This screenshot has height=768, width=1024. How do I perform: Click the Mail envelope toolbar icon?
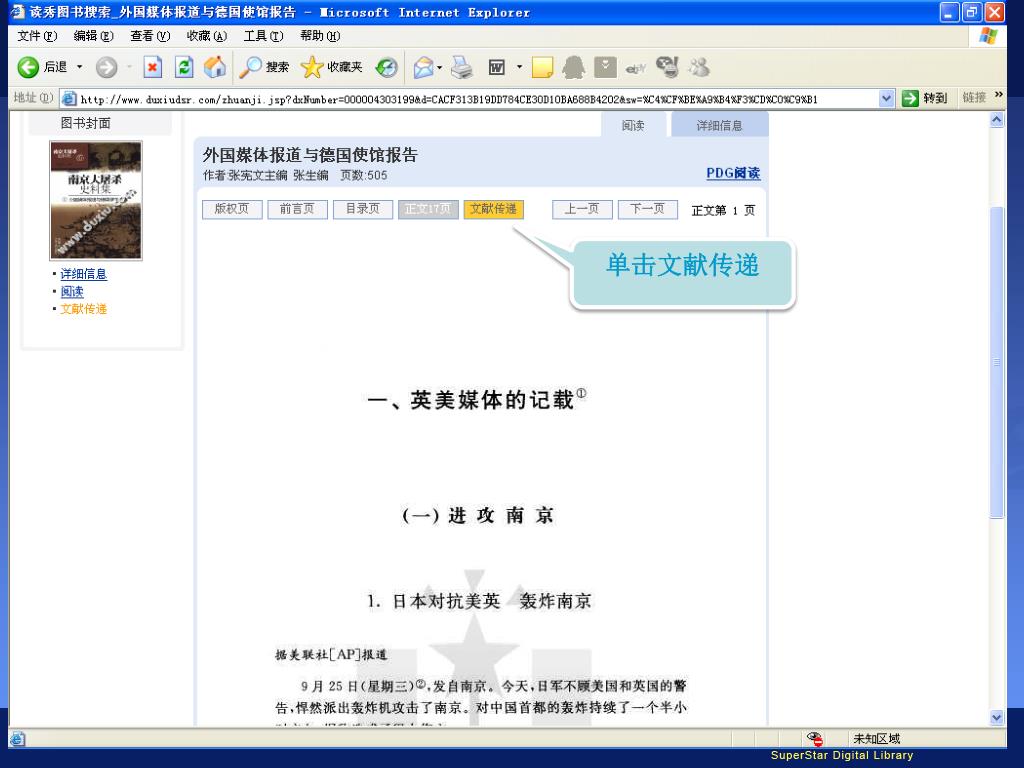point(423,67)
